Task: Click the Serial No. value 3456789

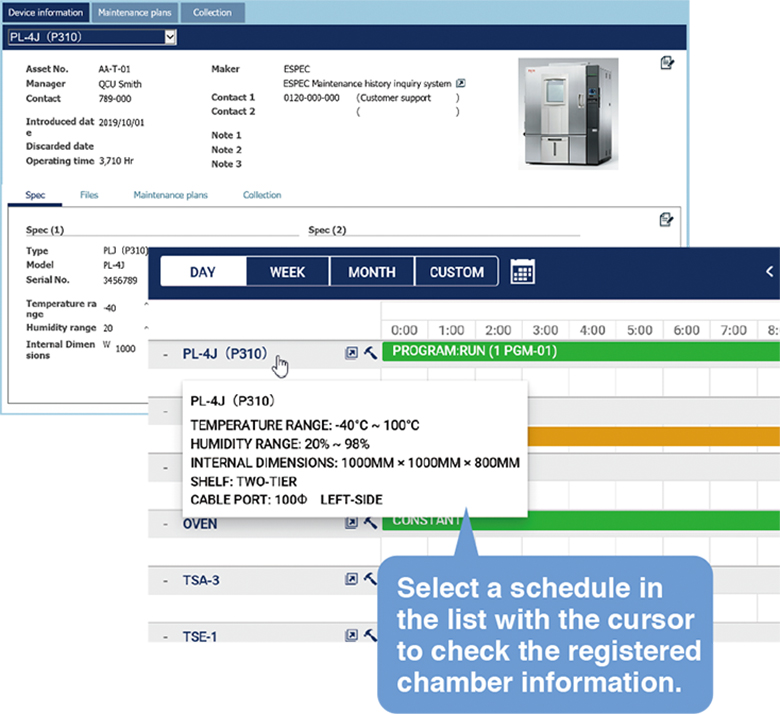Action: point(120,281)
